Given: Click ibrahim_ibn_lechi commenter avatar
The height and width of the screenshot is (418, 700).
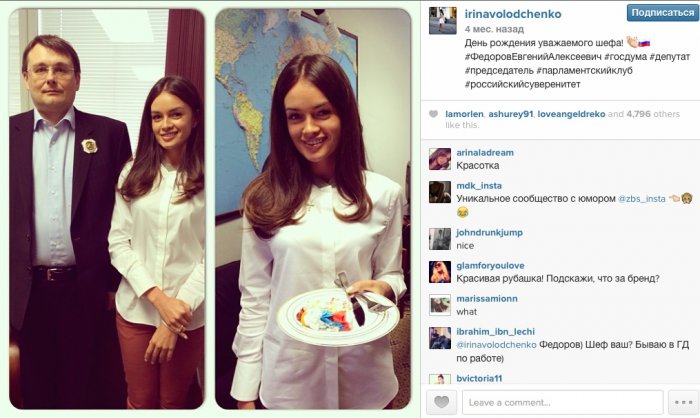Looking at the screenshot, I should (440, 338).
